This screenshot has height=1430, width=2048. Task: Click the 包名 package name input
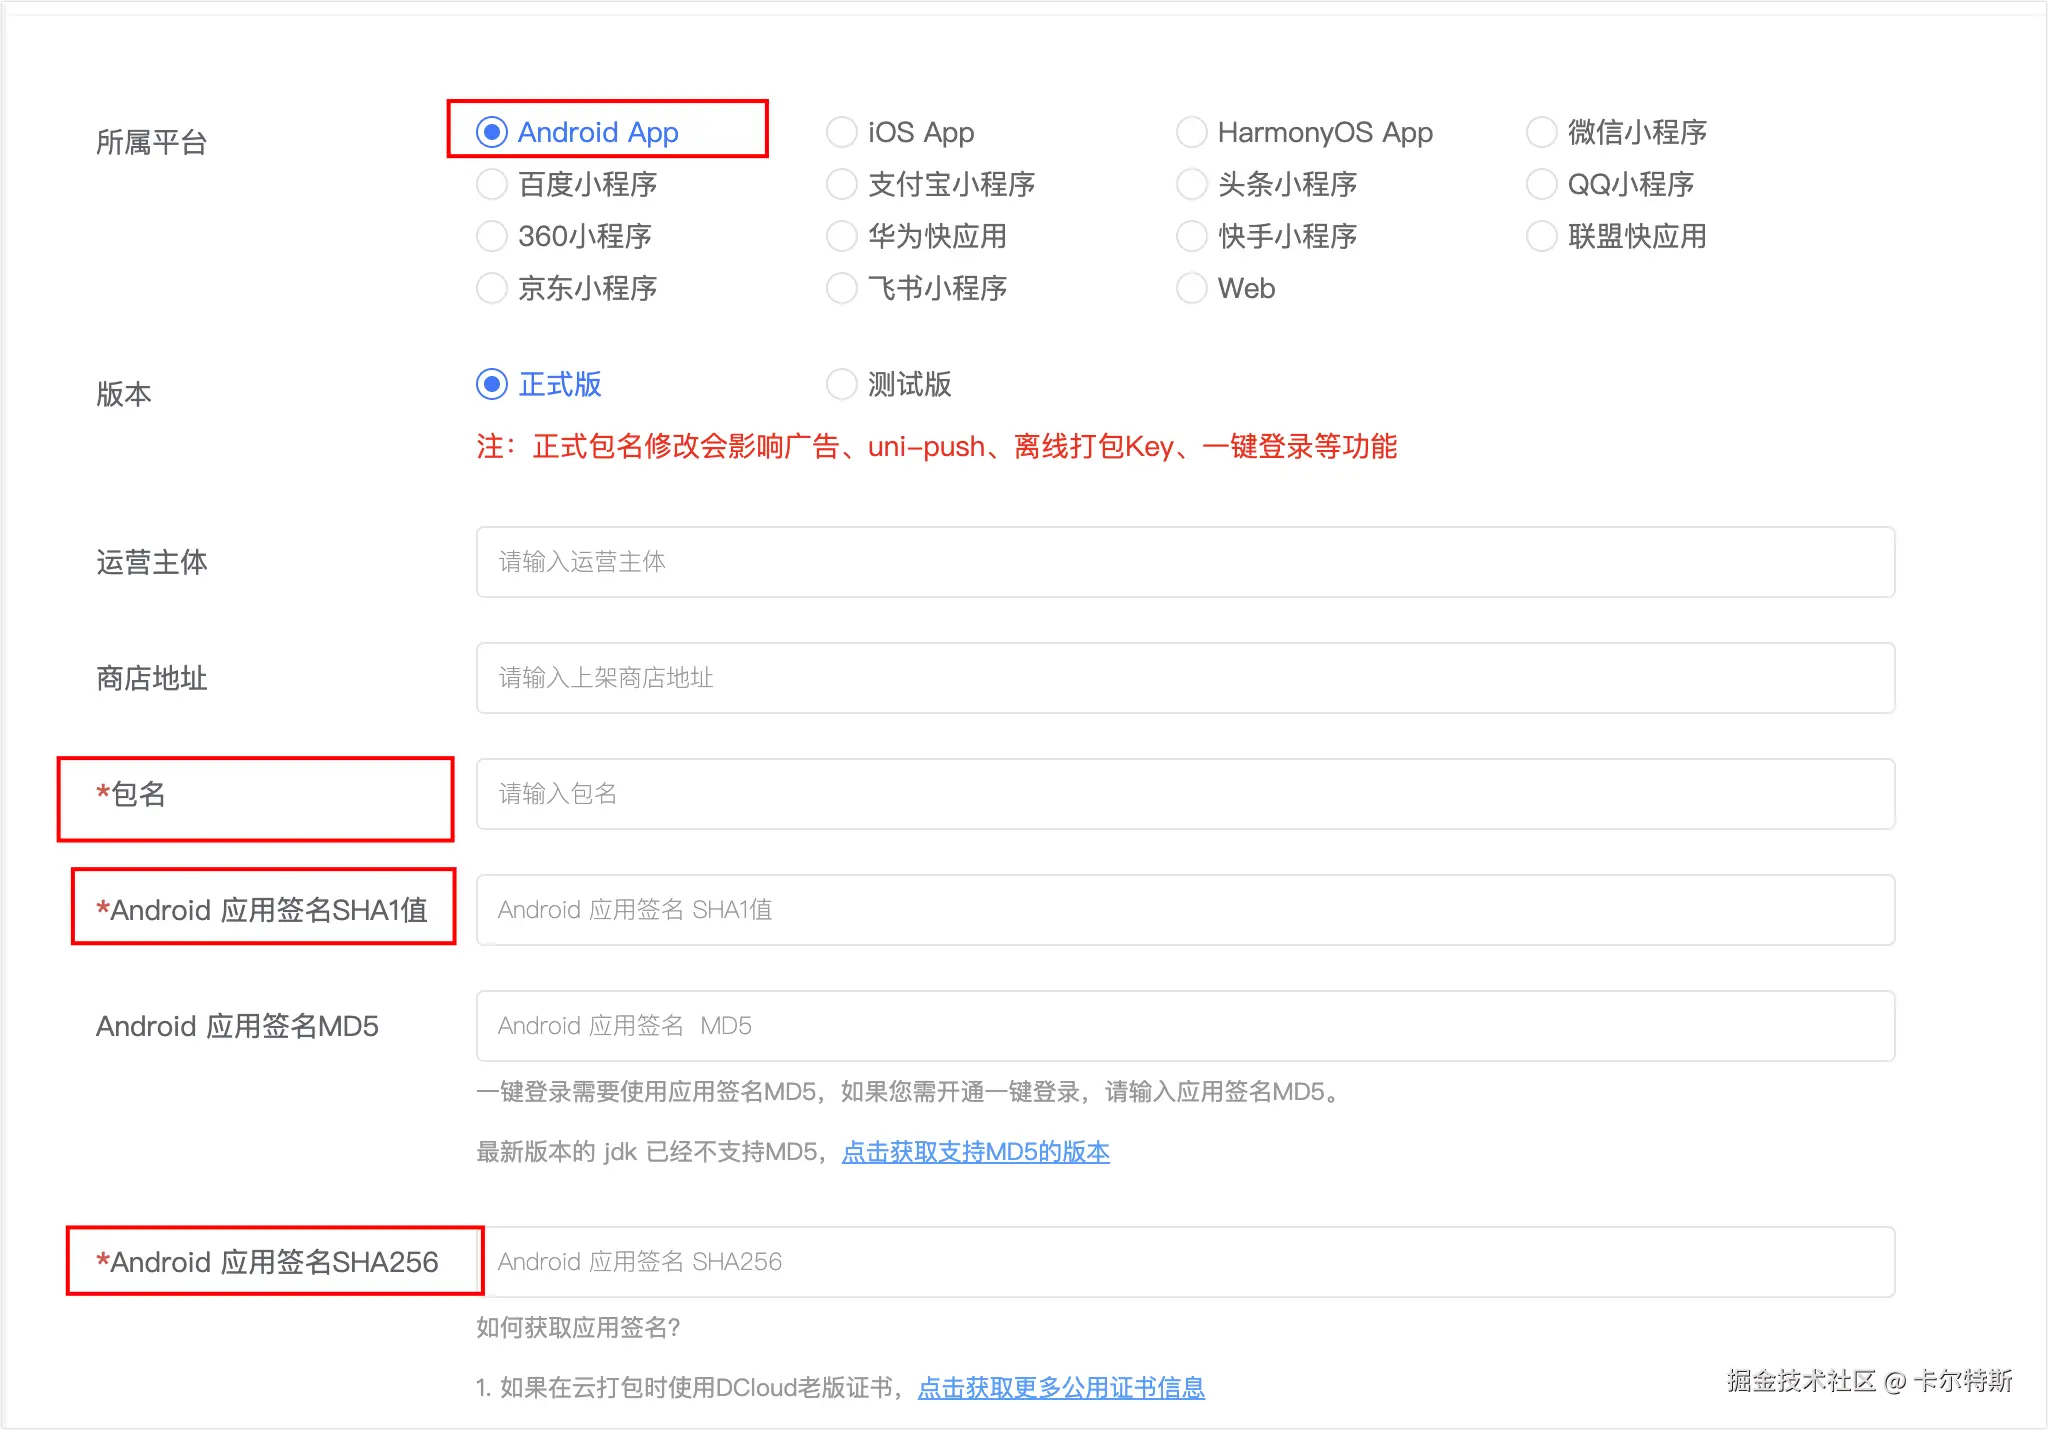coord(1185,794)
